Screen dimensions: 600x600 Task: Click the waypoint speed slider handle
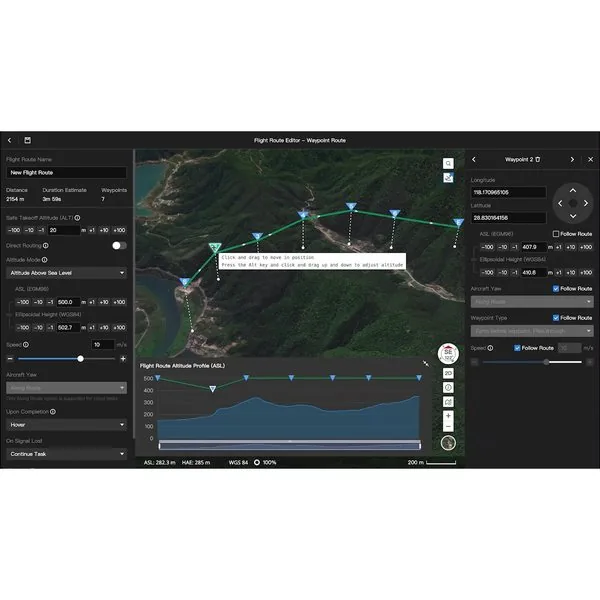click(x=546, y=362)
